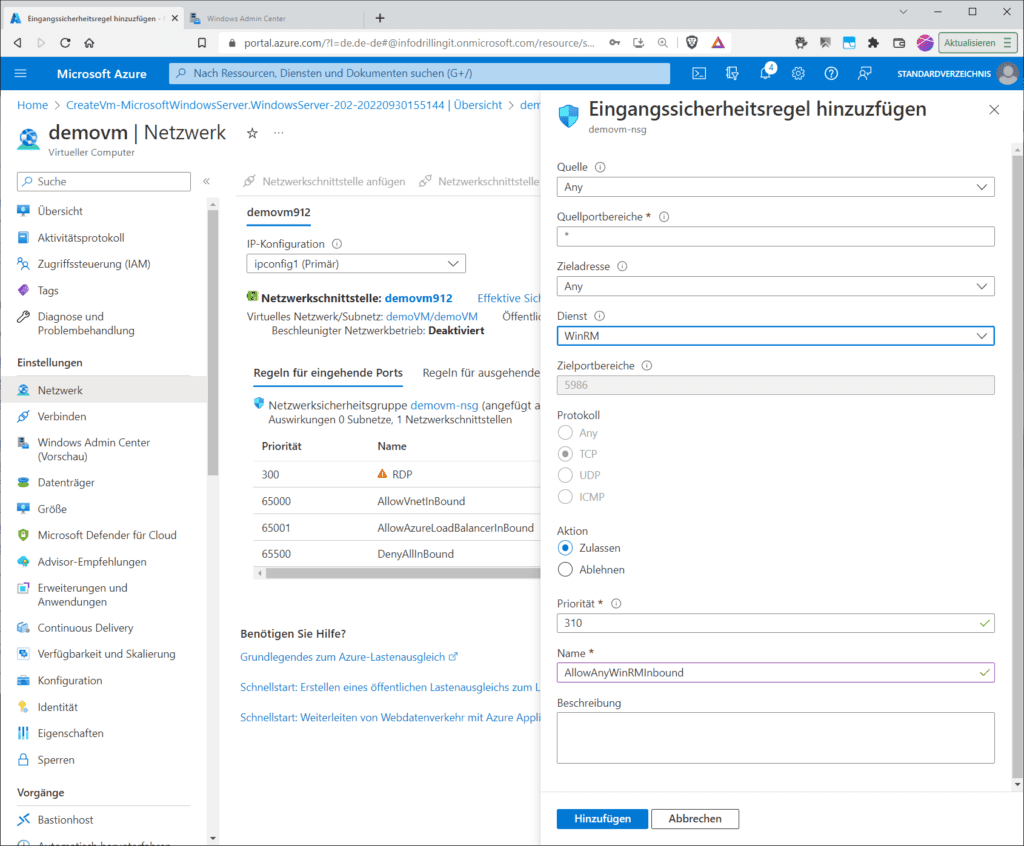
Task: Open Brave Shields icon
Action: click(692, 42)
